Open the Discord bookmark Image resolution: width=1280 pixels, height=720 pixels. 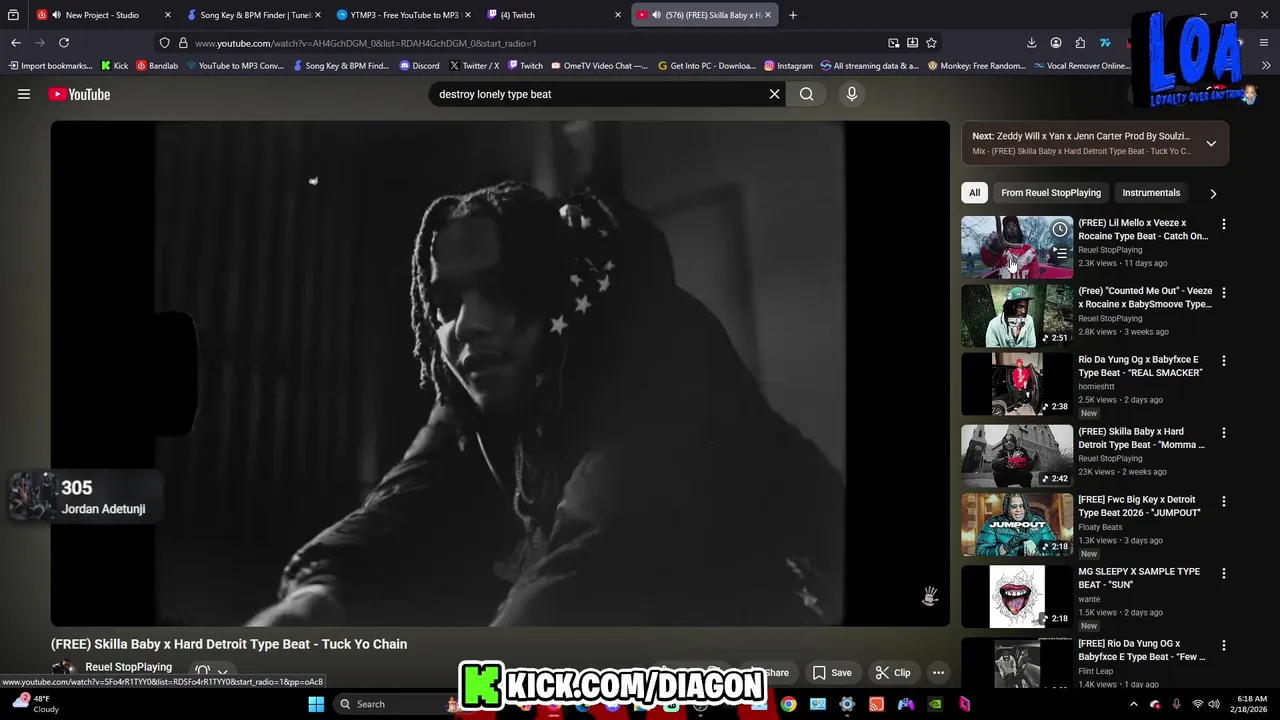419,66
